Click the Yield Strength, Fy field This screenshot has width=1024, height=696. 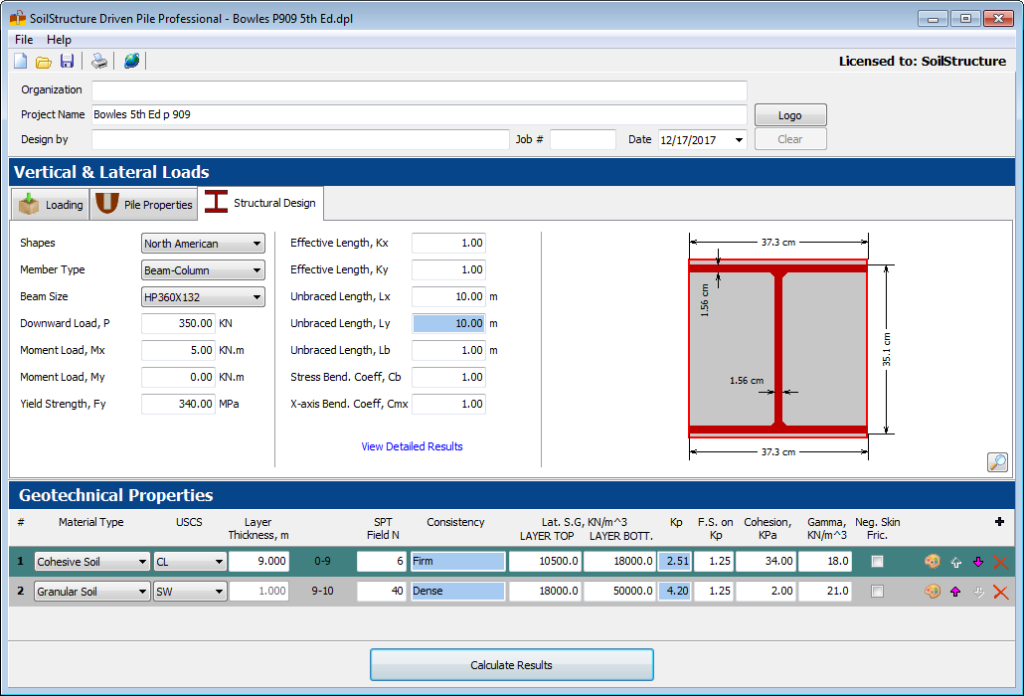[178, 403]
